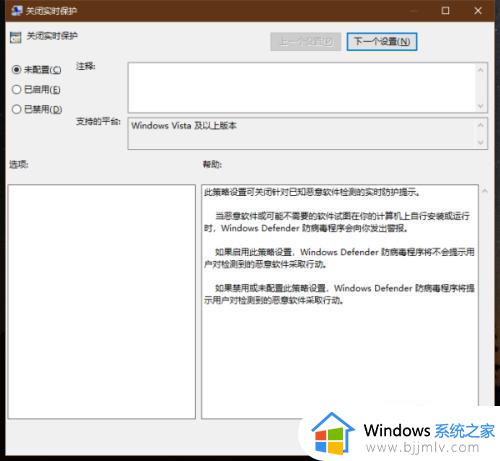The height and width of the screenshot is (461, 500).
Task: Click the title bar window icon
Action: (x=16, y=11)
